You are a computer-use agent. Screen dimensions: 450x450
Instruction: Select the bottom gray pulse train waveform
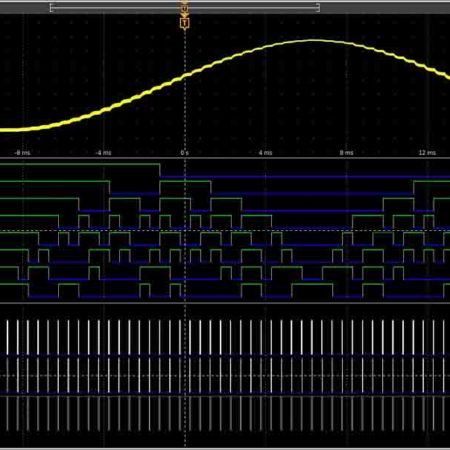pos(225,414)
